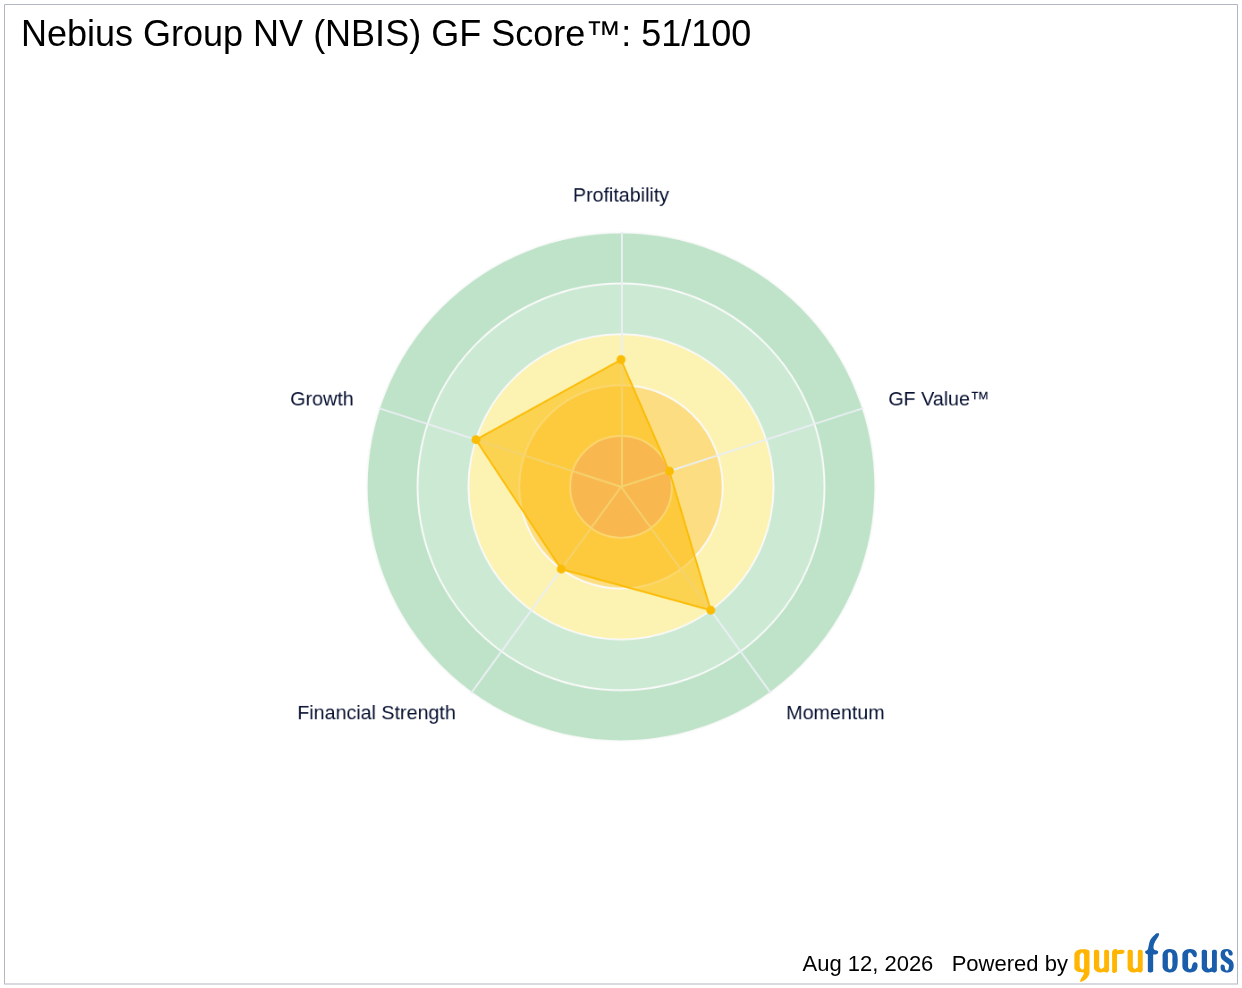
Task: Click the Profitability data point marker
Action: [621, 360]
